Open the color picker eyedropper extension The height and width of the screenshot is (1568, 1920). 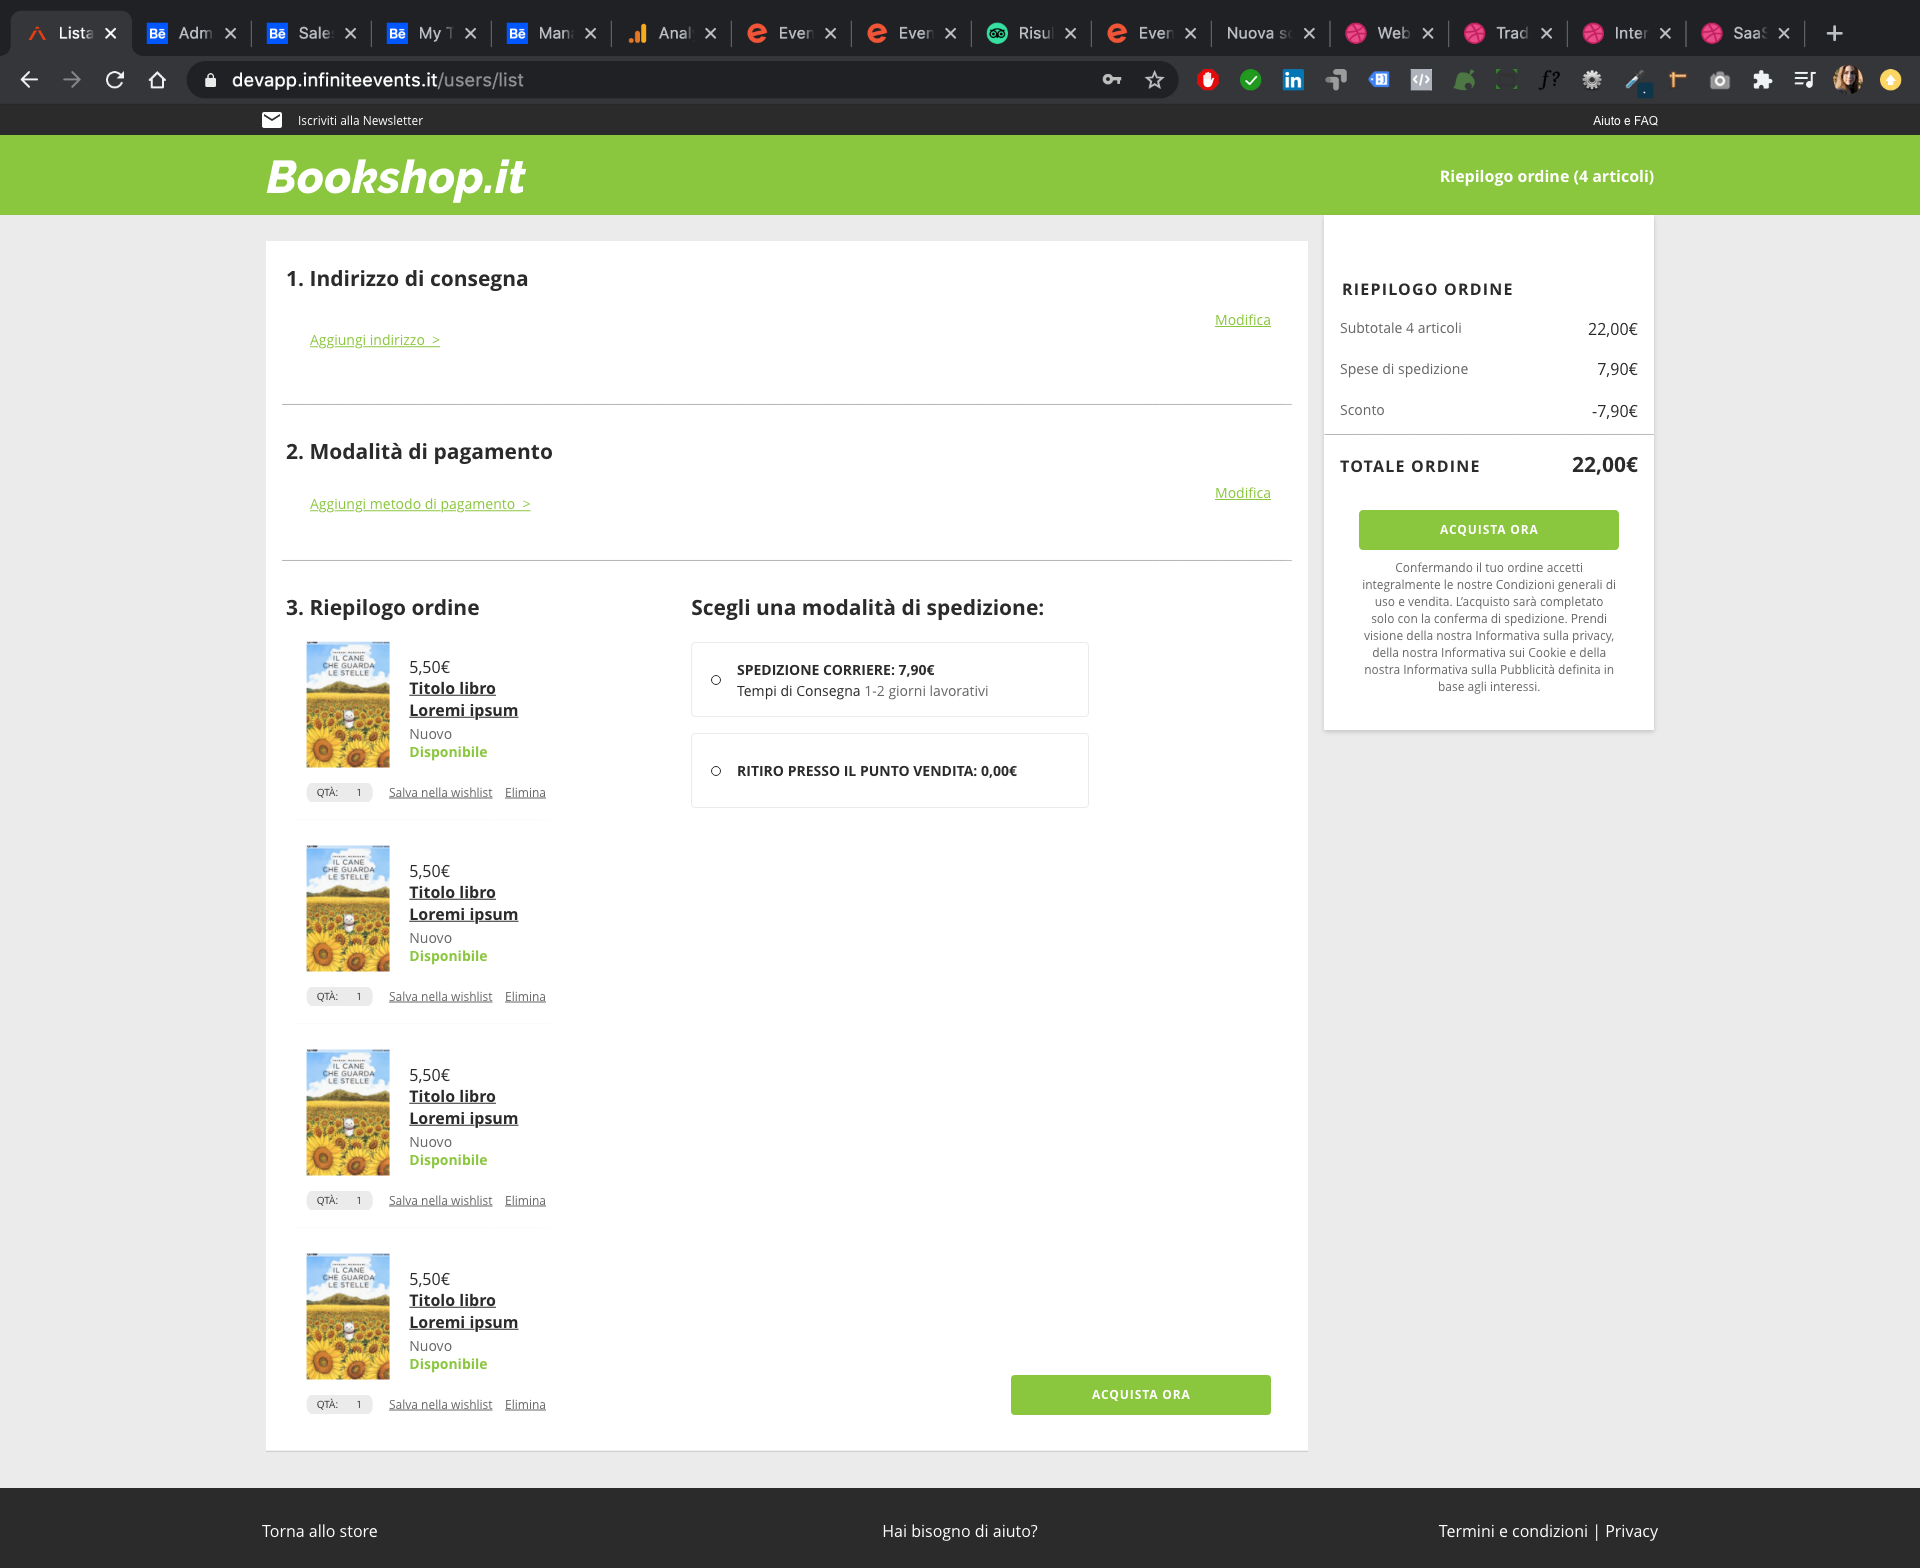pyautogui.click(x=1635, y=80)
